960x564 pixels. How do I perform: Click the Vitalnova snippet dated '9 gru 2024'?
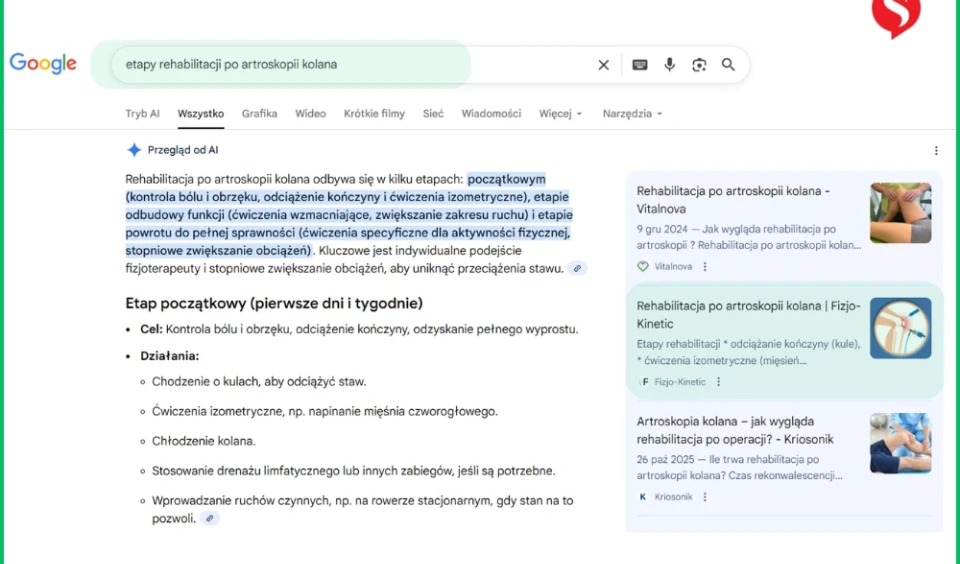748,237
